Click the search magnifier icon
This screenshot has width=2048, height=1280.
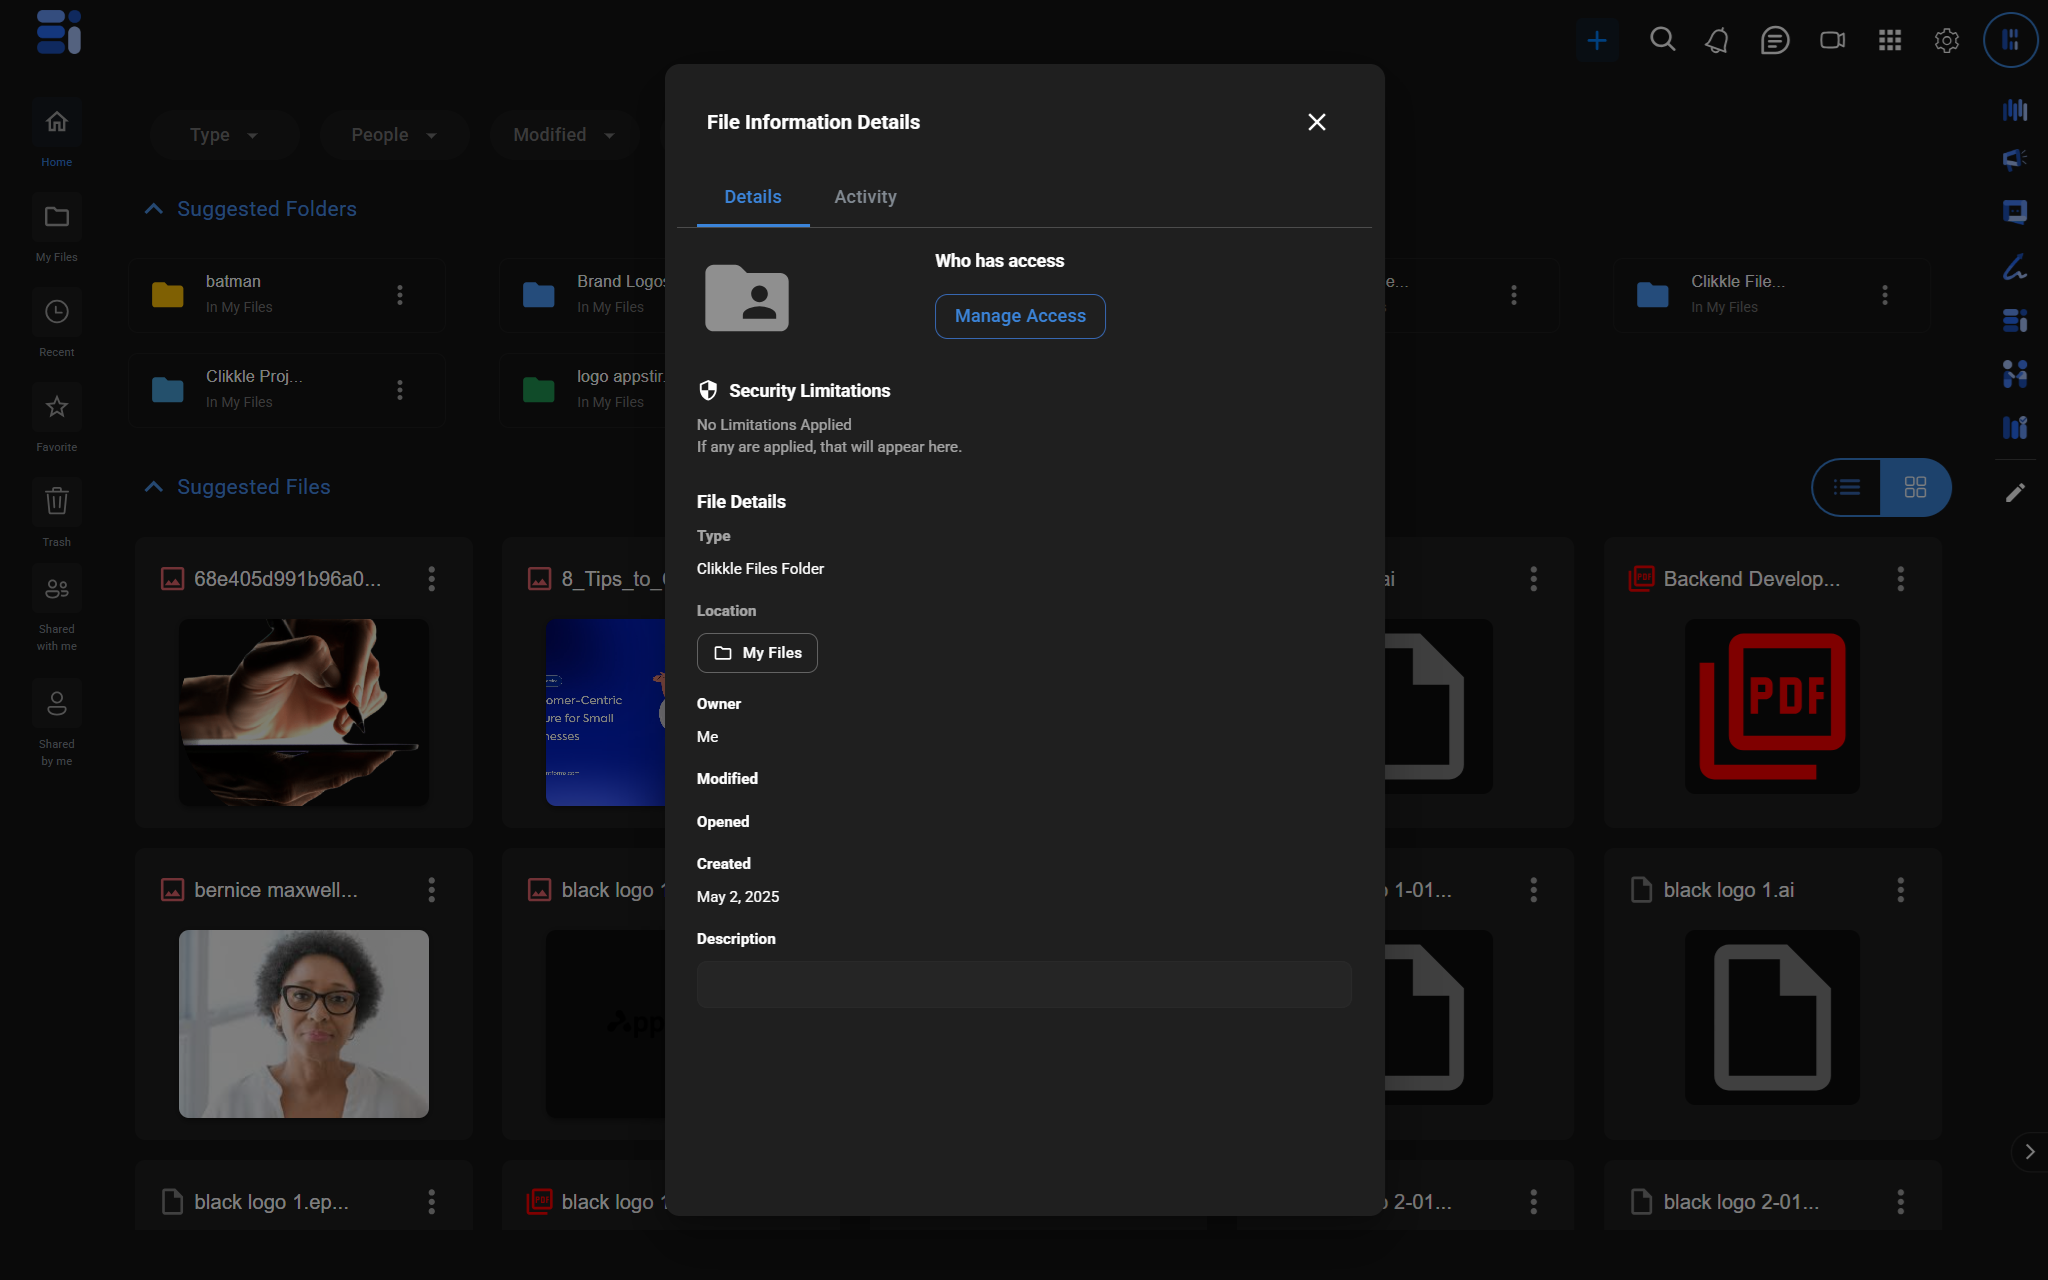[1662, 40]
